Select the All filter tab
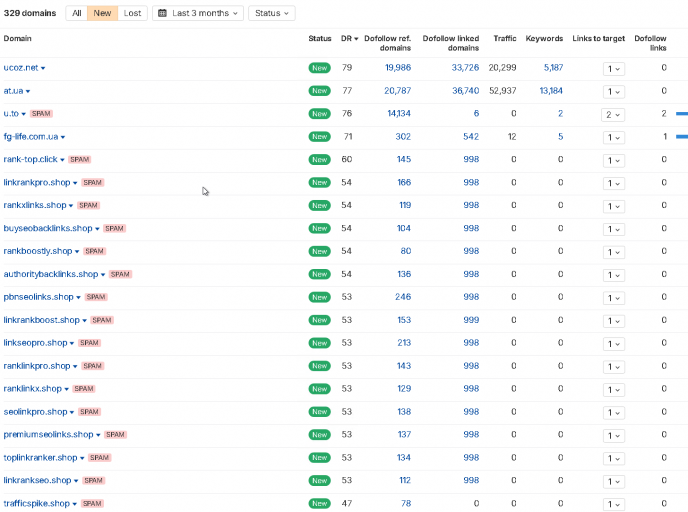Viewport: 688px width, 512px height. 77,13
